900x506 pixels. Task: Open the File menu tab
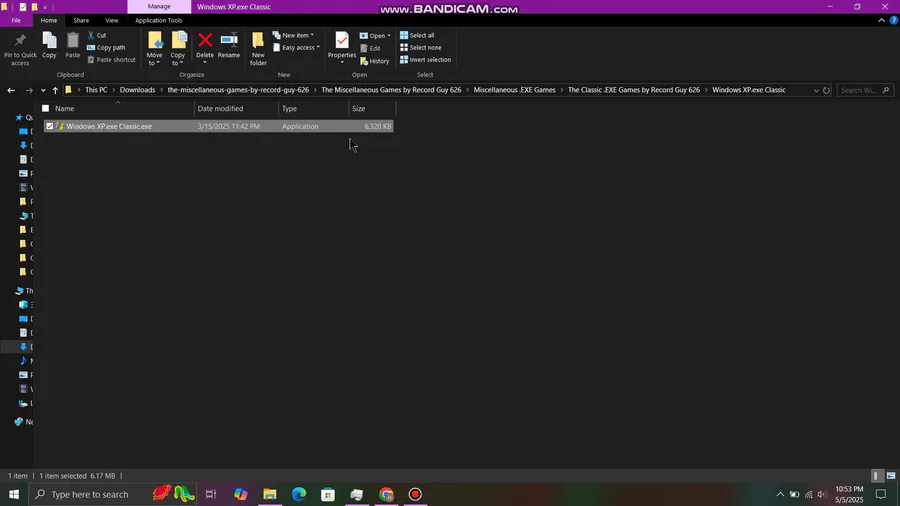coord(16,20)
